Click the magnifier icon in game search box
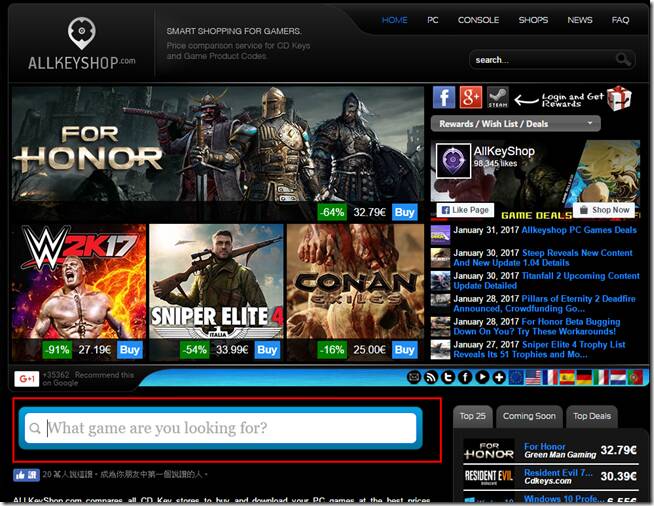This screenshot has height=506, width=654. point(35,428)
